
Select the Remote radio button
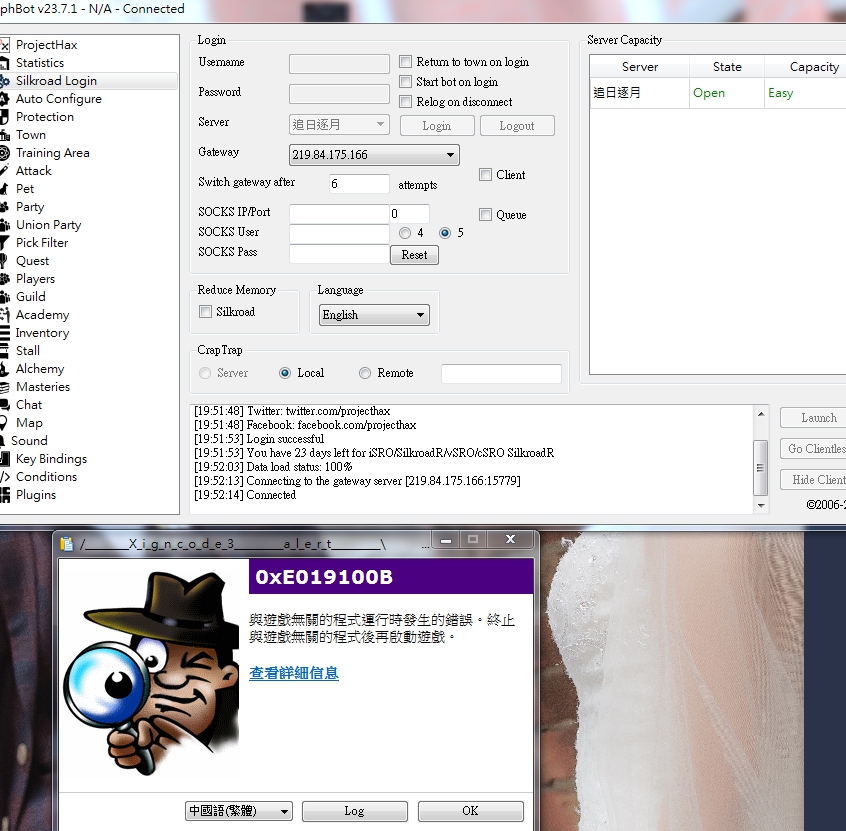(x=365, y=373)
